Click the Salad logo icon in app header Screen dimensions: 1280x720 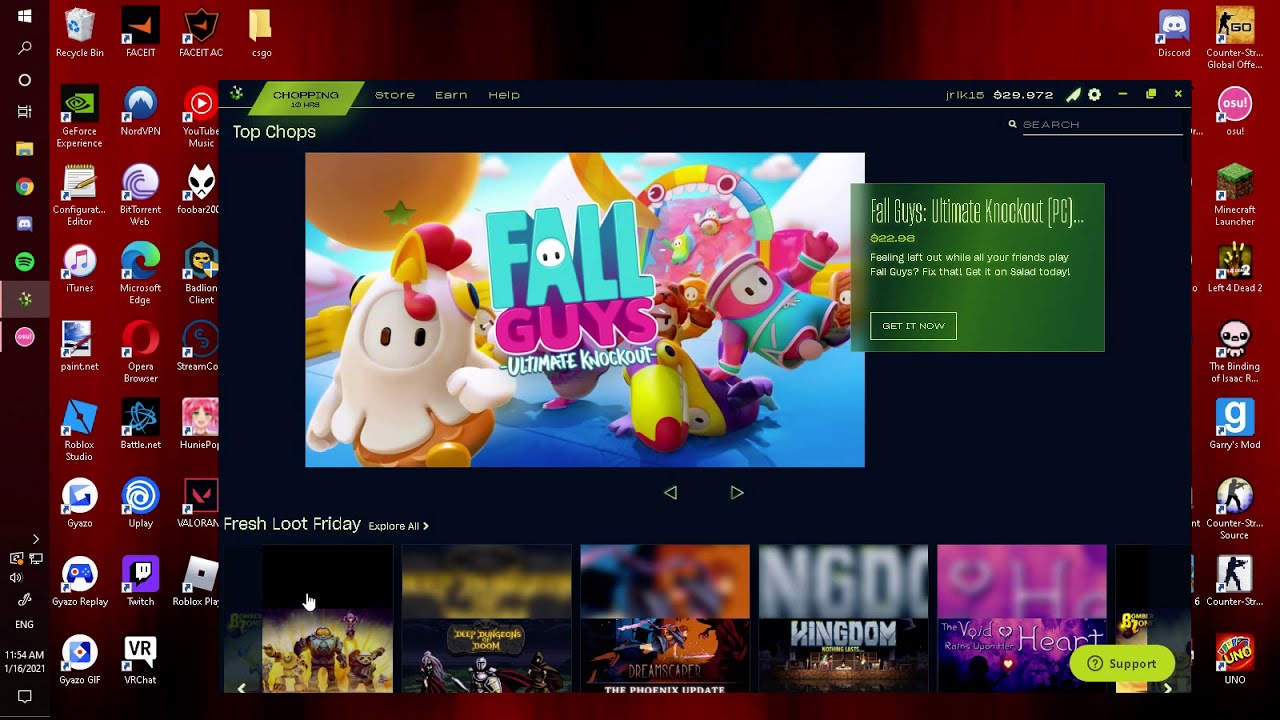236,94
